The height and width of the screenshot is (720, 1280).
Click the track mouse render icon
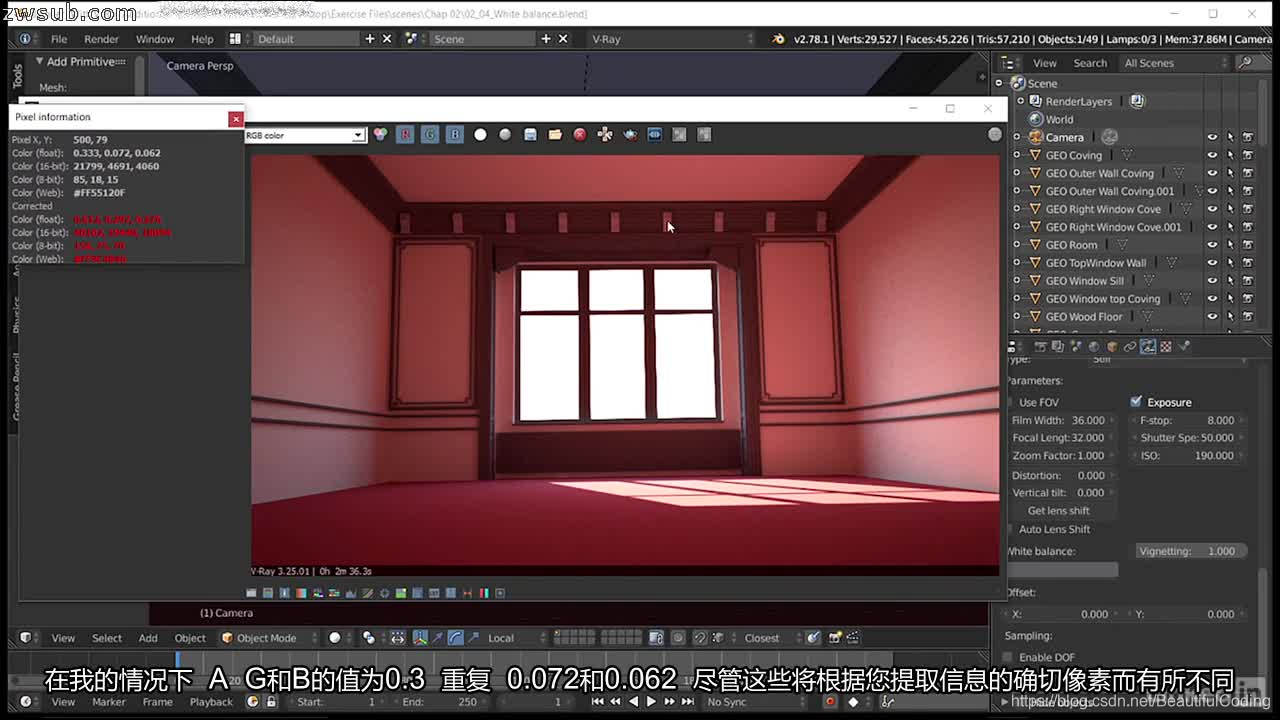(605, 134)
